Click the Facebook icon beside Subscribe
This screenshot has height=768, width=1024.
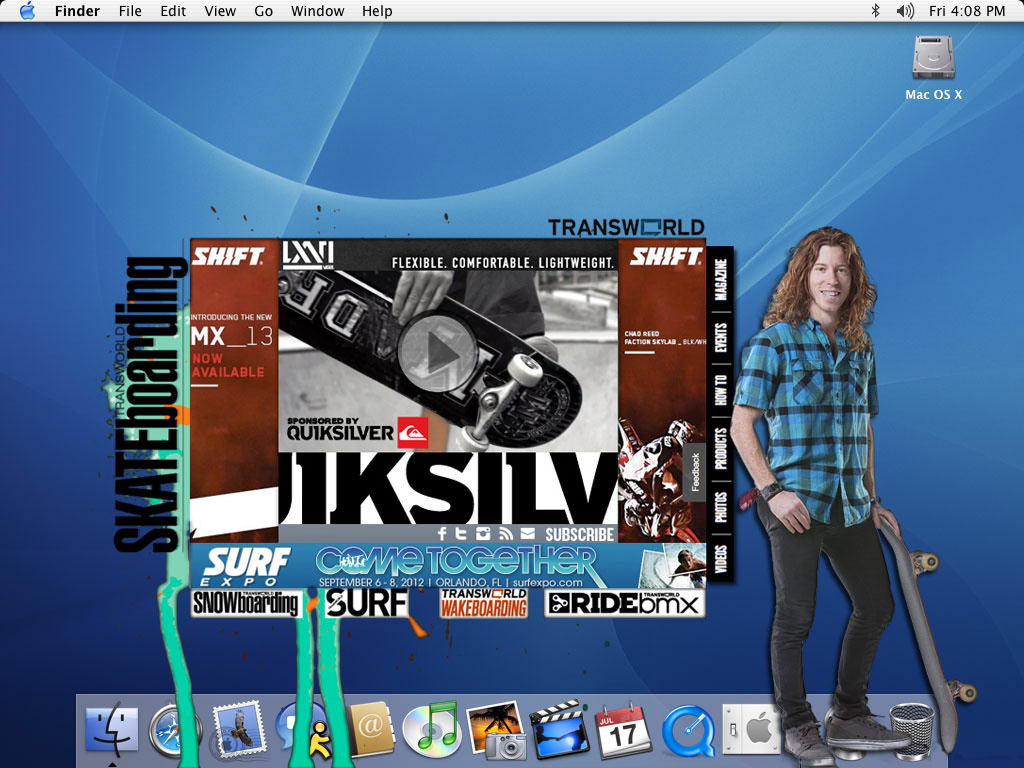point(443,534)
